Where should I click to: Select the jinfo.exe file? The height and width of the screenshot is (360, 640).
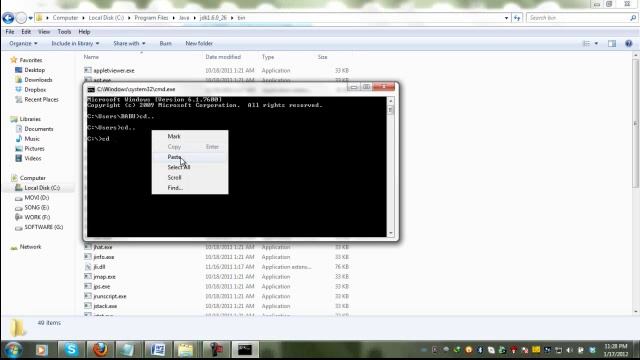104,257
